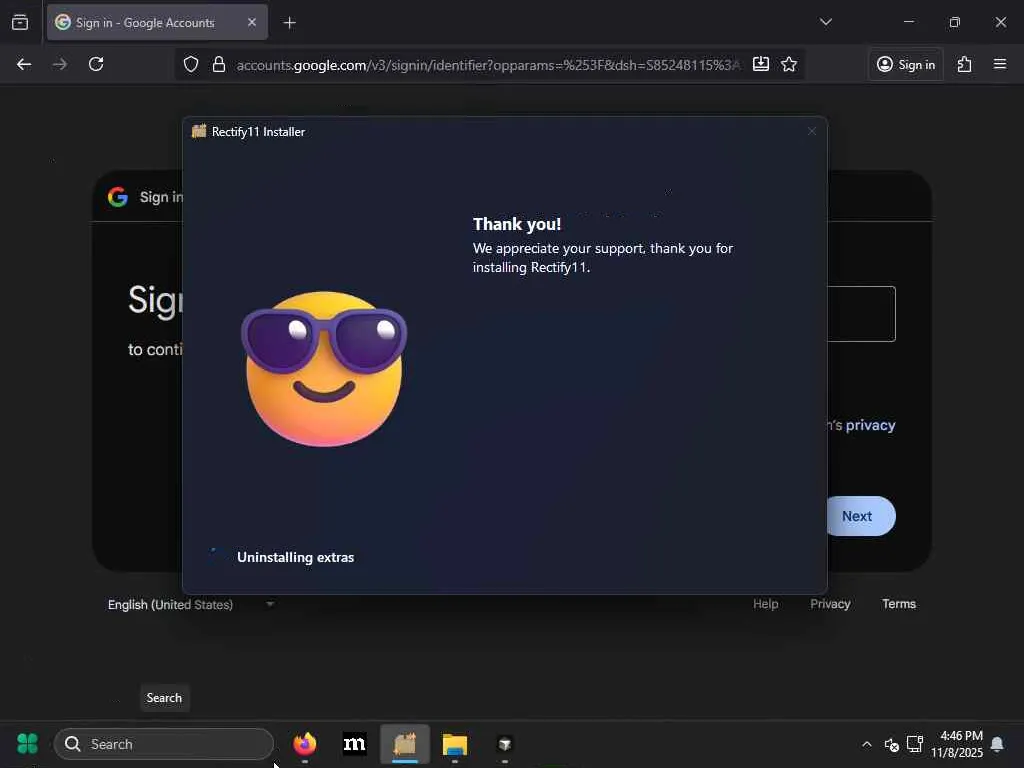The image size is (1024, 768).
Task: Click the taskbar Search box
Action: pos(164,744)
